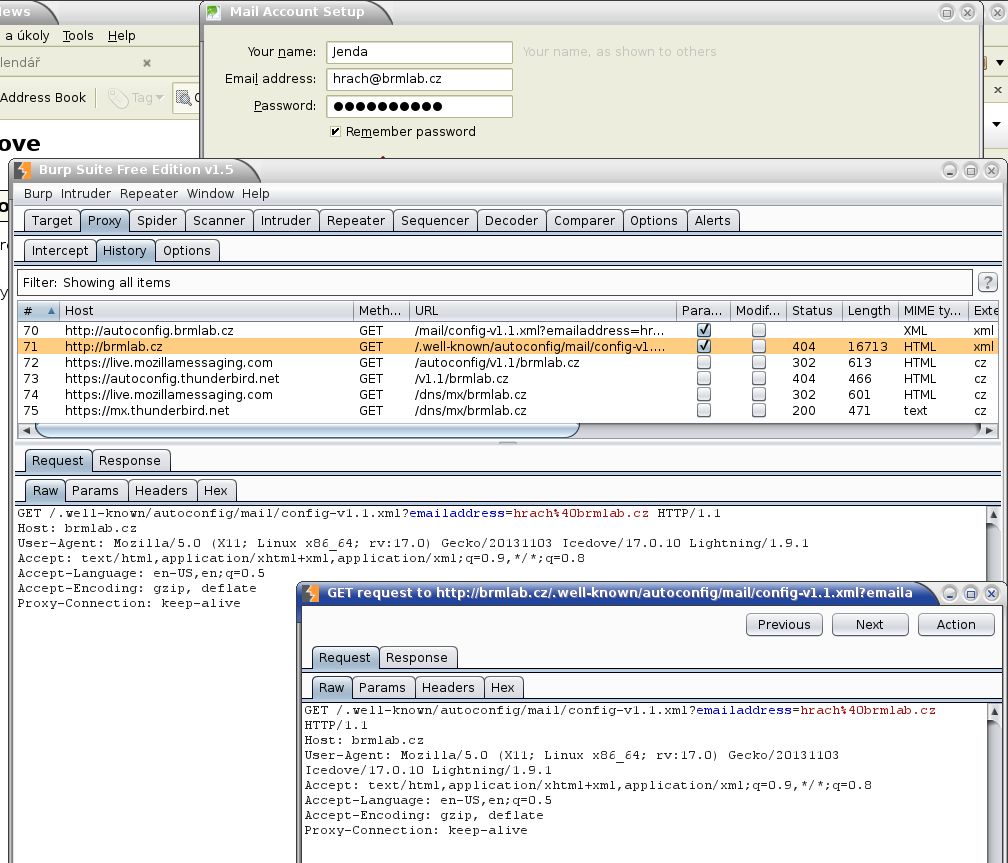Click the Burp Suite logo in title bar
Image resolution: width=1008 pixels, height=863 pixels.
pyautogui.click(x=23, y=170)
